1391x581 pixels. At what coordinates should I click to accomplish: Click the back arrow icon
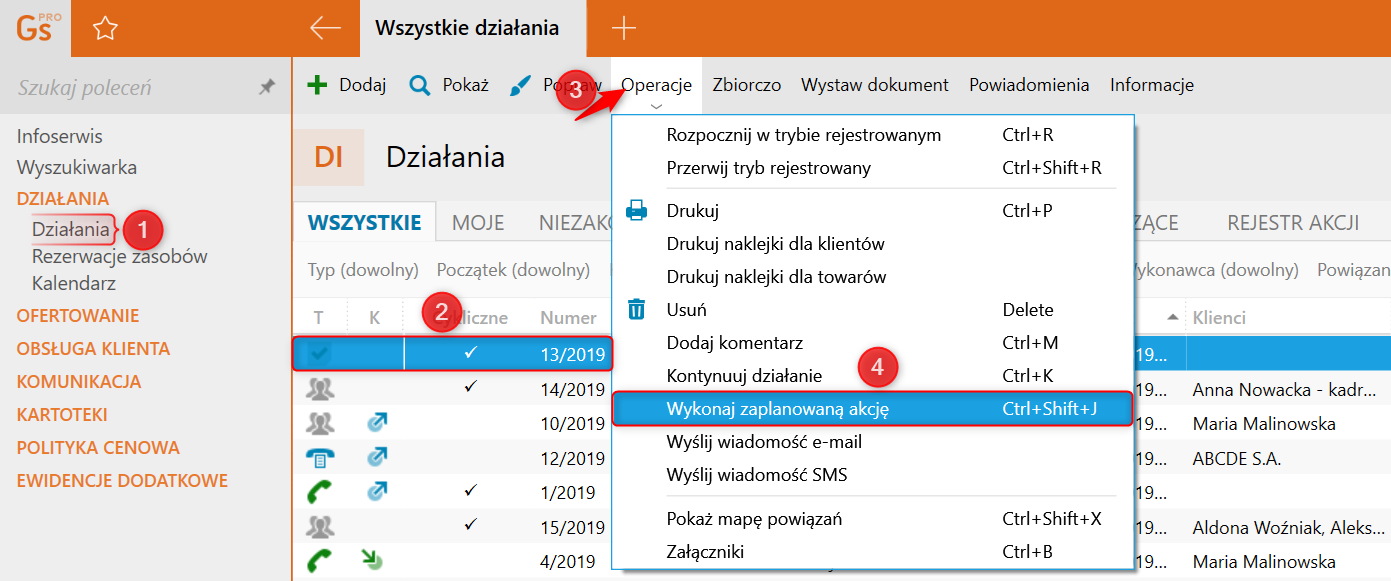click(325, 29)
